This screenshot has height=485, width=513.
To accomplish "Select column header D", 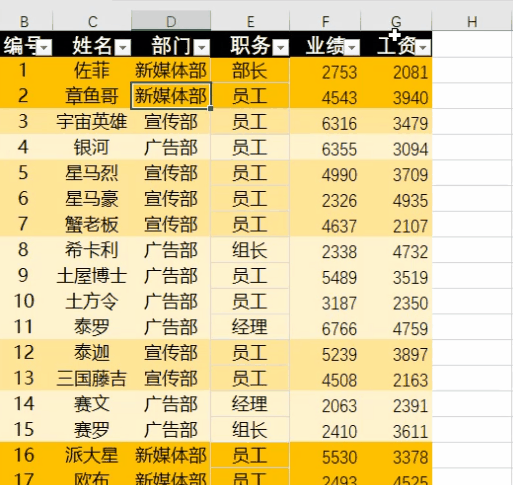I will click(171, 21).
